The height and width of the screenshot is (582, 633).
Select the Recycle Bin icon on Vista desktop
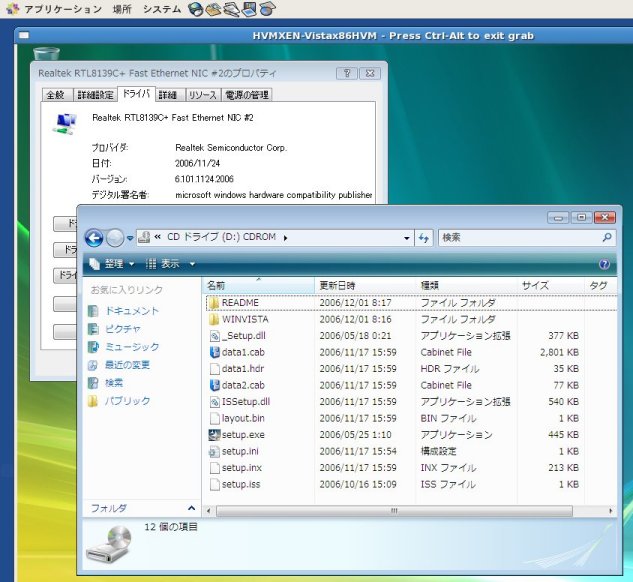point(46,53)
